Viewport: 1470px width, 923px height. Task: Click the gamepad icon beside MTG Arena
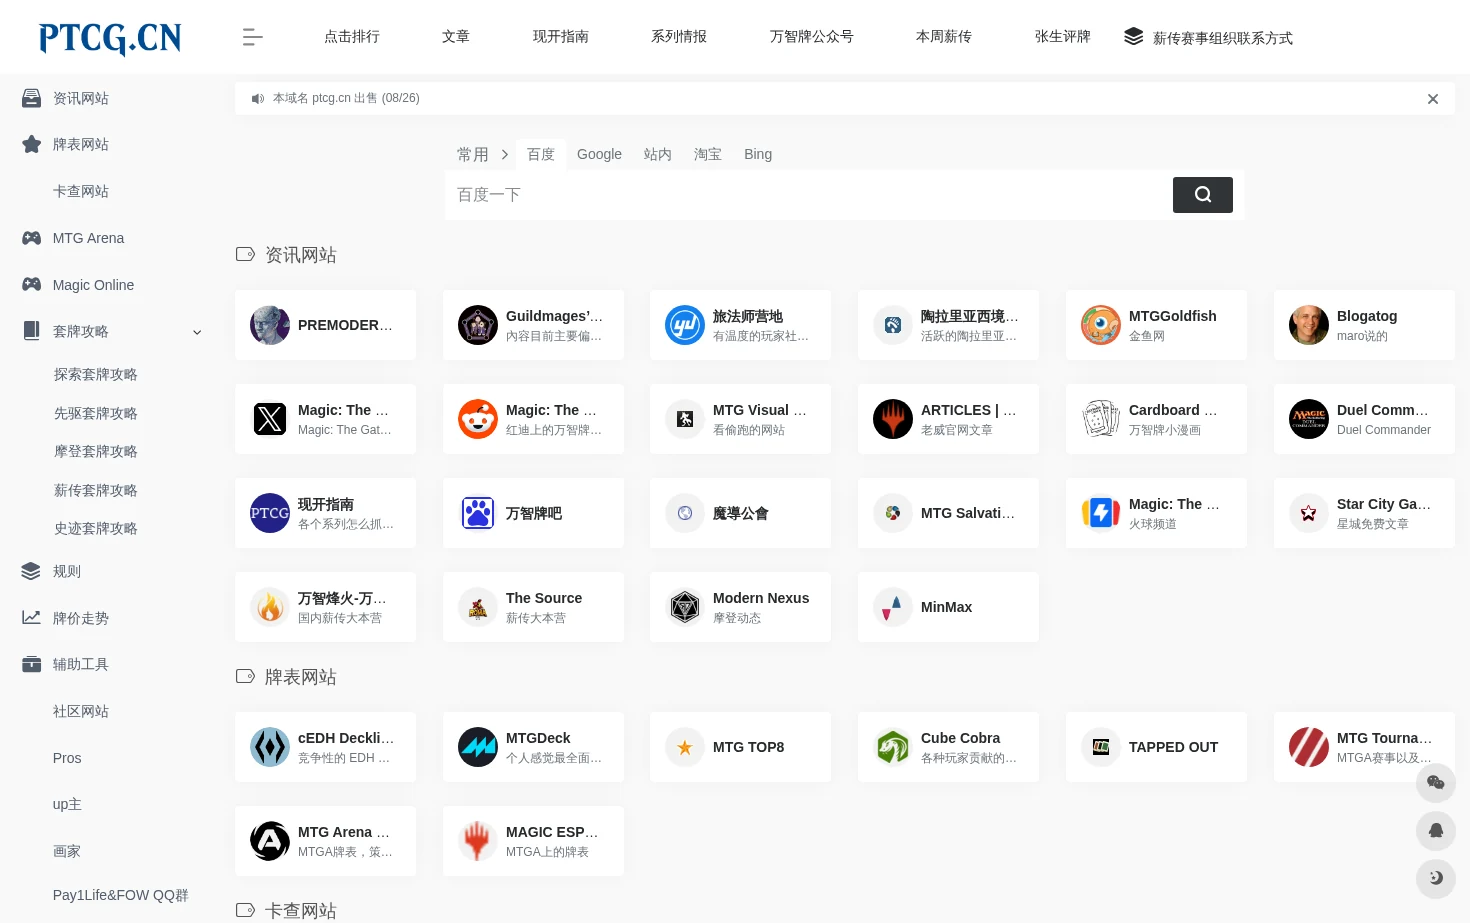pyautogui.click(x=32, y=238)
